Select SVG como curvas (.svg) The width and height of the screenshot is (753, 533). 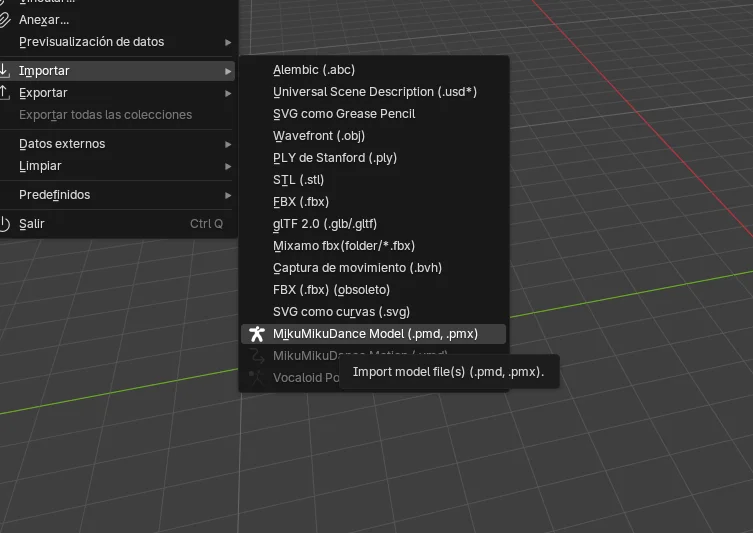[374, 312]
